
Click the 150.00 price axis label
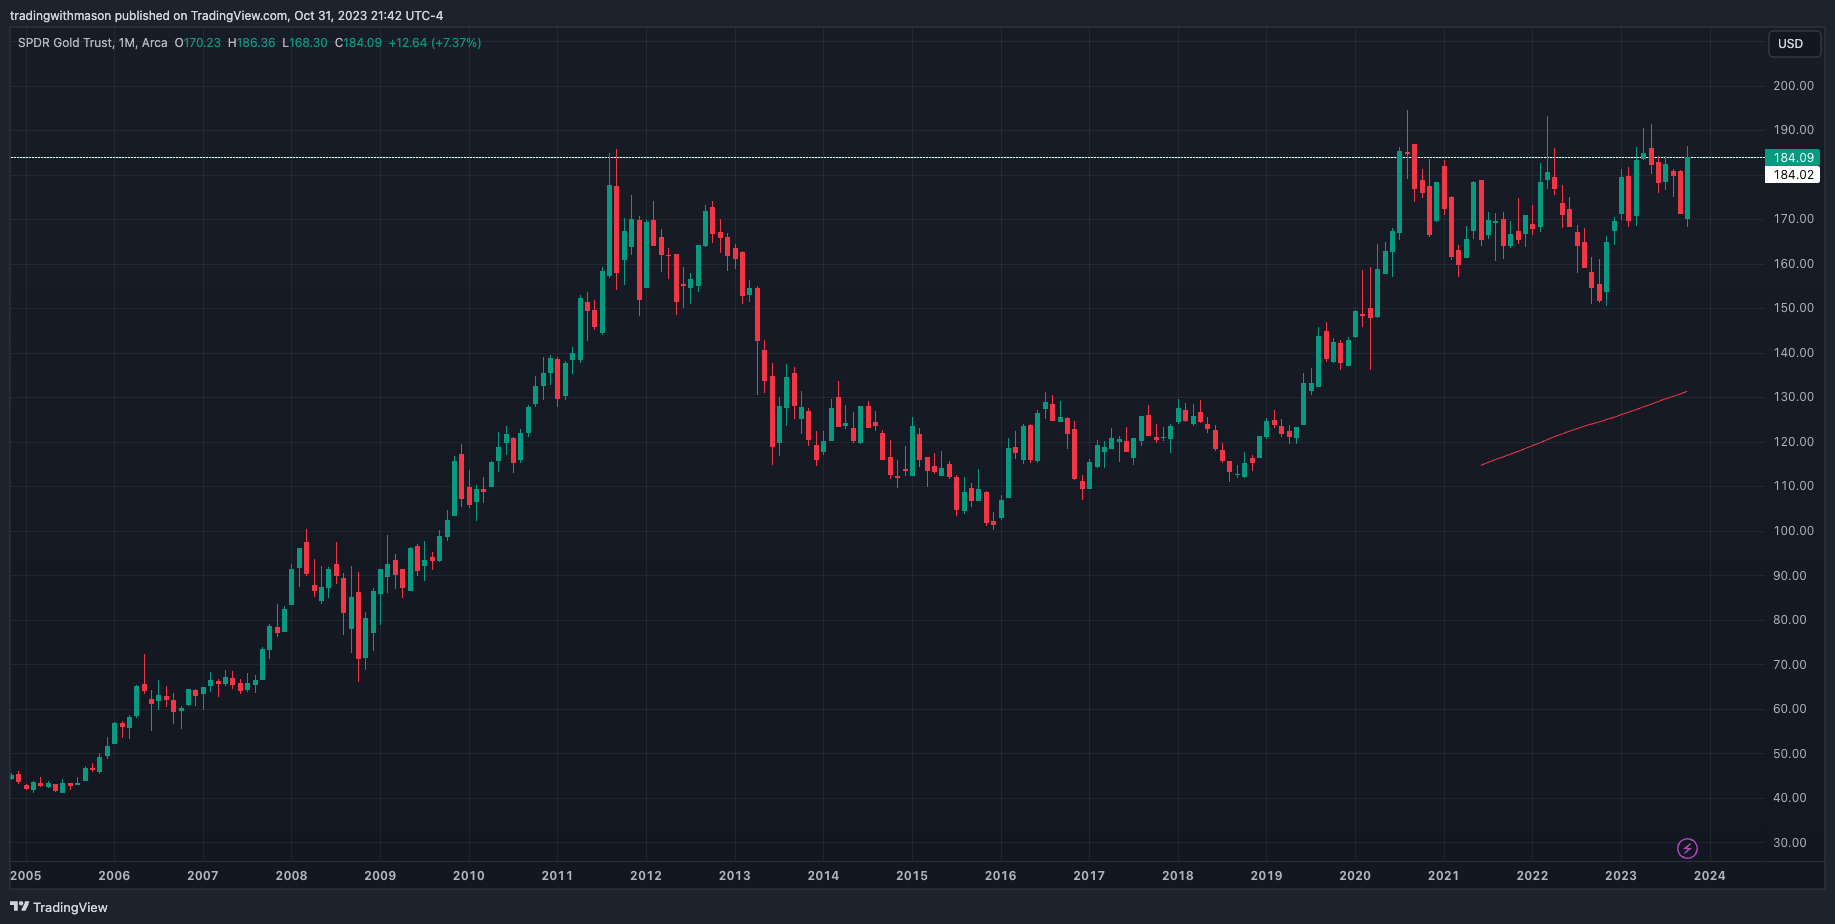[1793, 308]
